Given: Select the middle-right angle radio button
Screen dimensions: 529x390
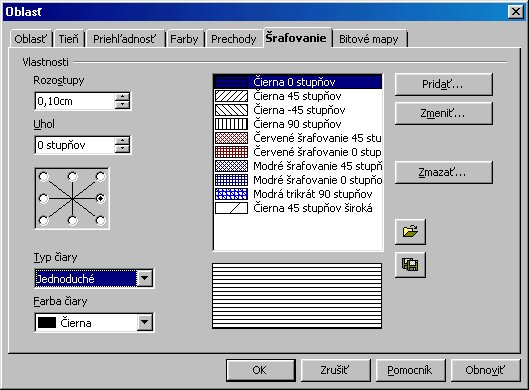Looking at the screenshot, I should coord(101,198).
